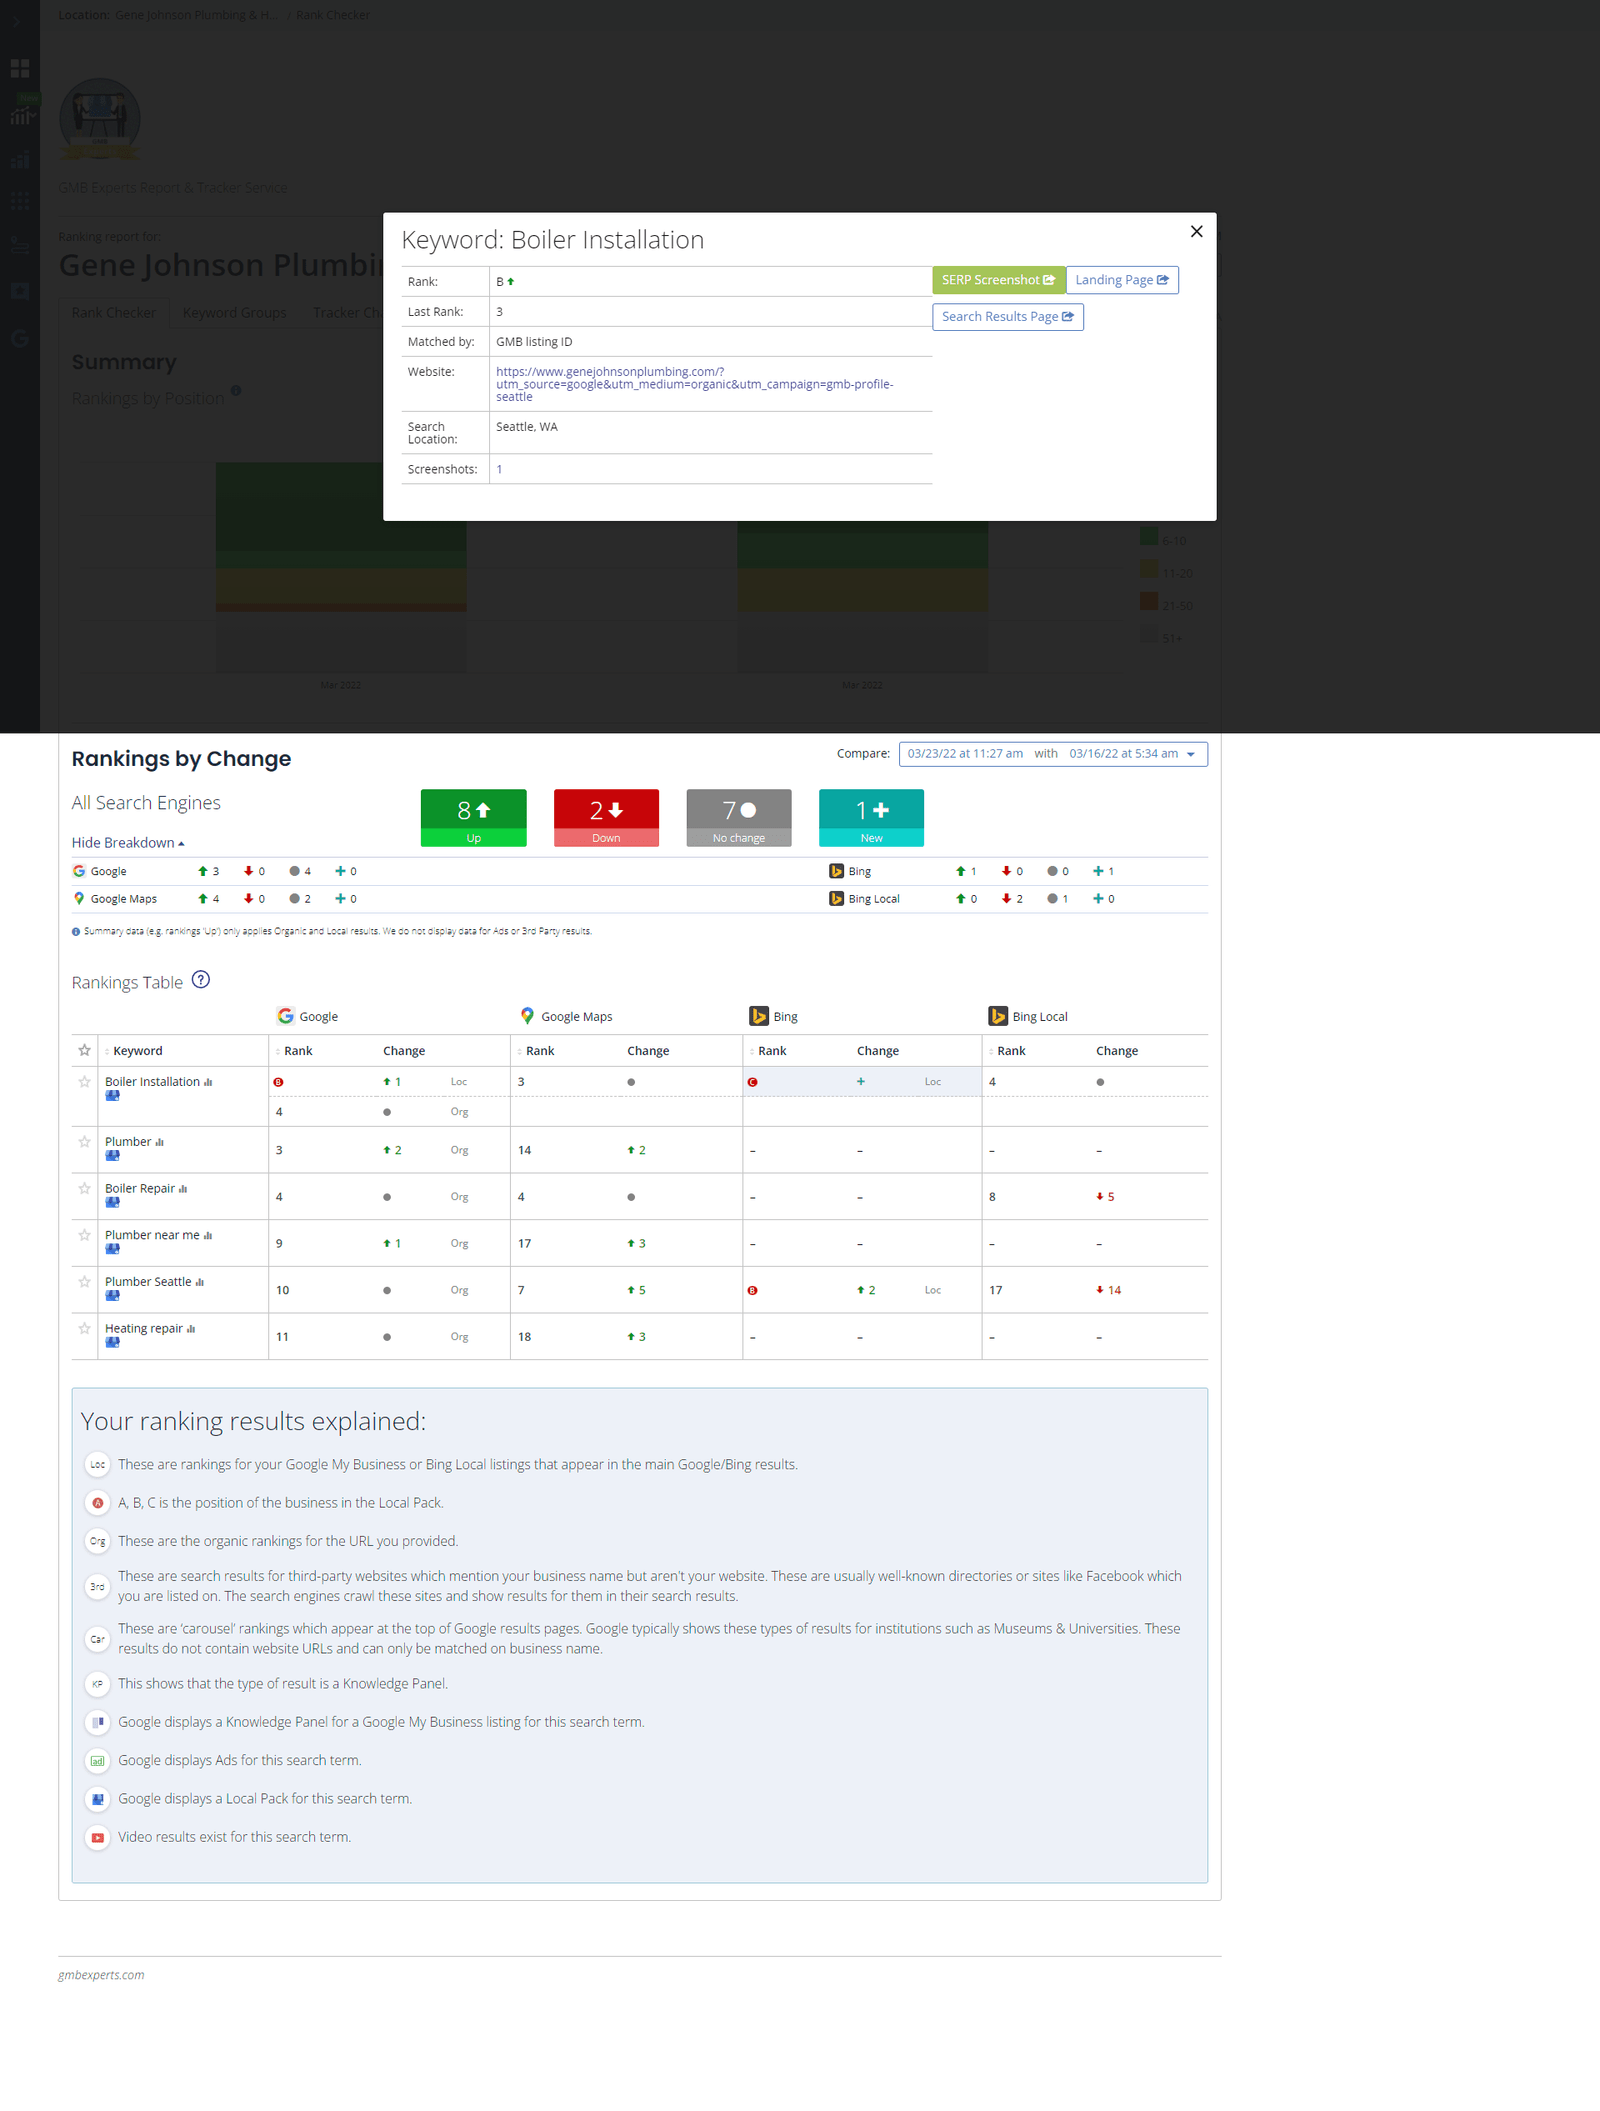This screenshot has width=1600, height=2111.
Task: Click Bing Local icon in breakdown row
Action: point(836,899)
